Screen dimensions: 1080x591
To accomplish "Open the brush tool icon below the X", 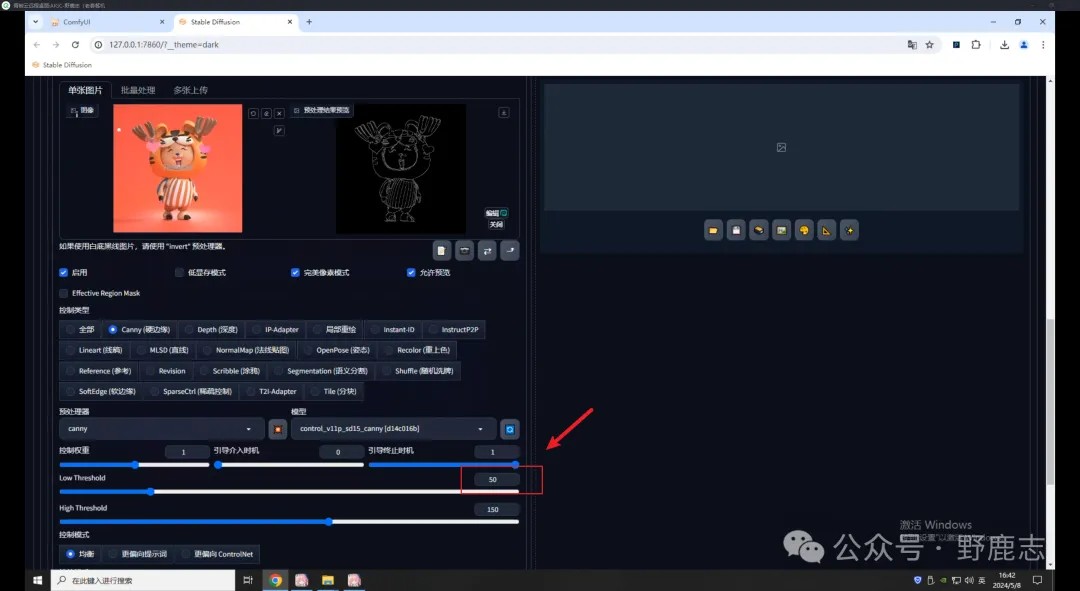I will (x=279, y=130).
